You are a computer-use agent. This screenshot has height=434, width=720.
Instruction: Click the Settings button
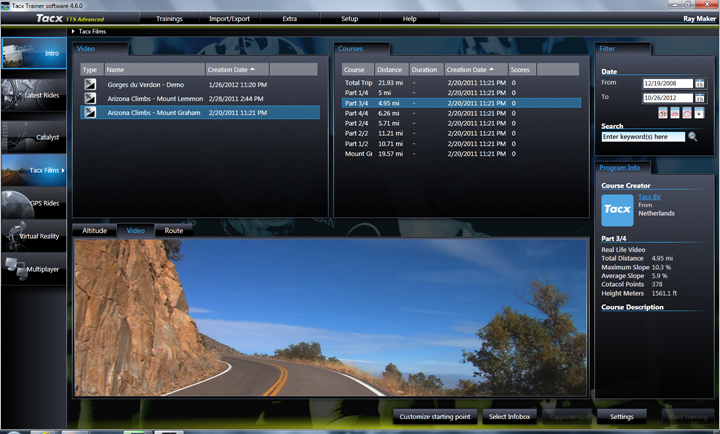622,417
